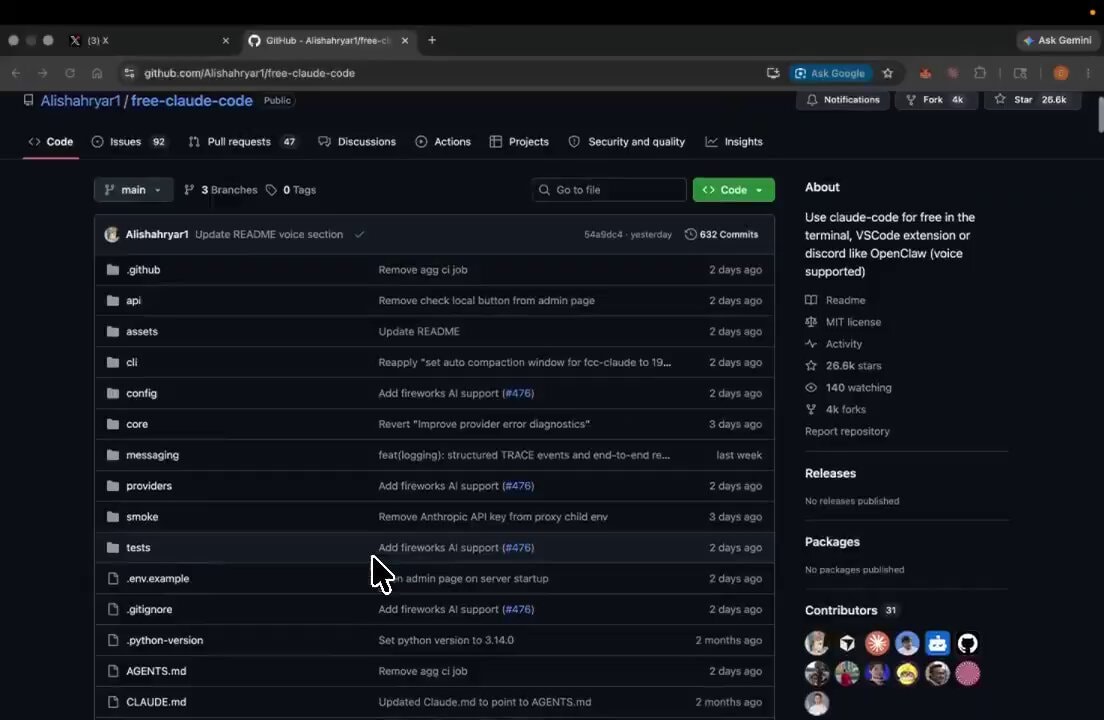This screenshot has height=720, width=1104.
Task: Open 'Remove agg ci job' .github commit message
Action: point(422,270)
